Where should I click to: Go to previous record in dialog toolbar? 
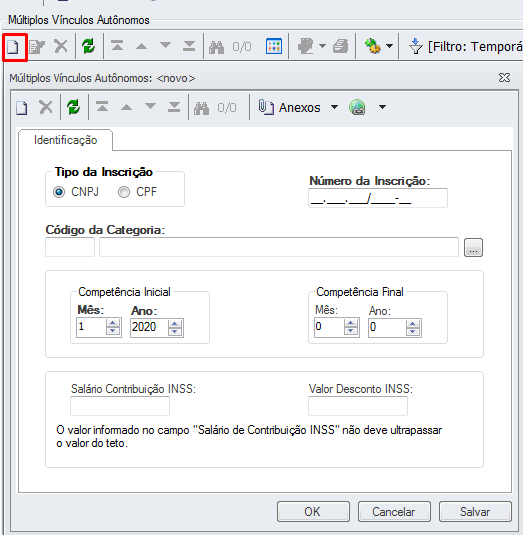pos(127,107)
